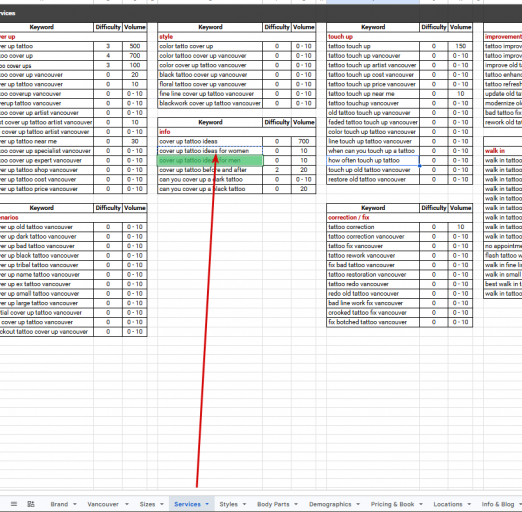
Task: Click cell 'tattoo restoration vancouver'
Action: tap(373, 275)
